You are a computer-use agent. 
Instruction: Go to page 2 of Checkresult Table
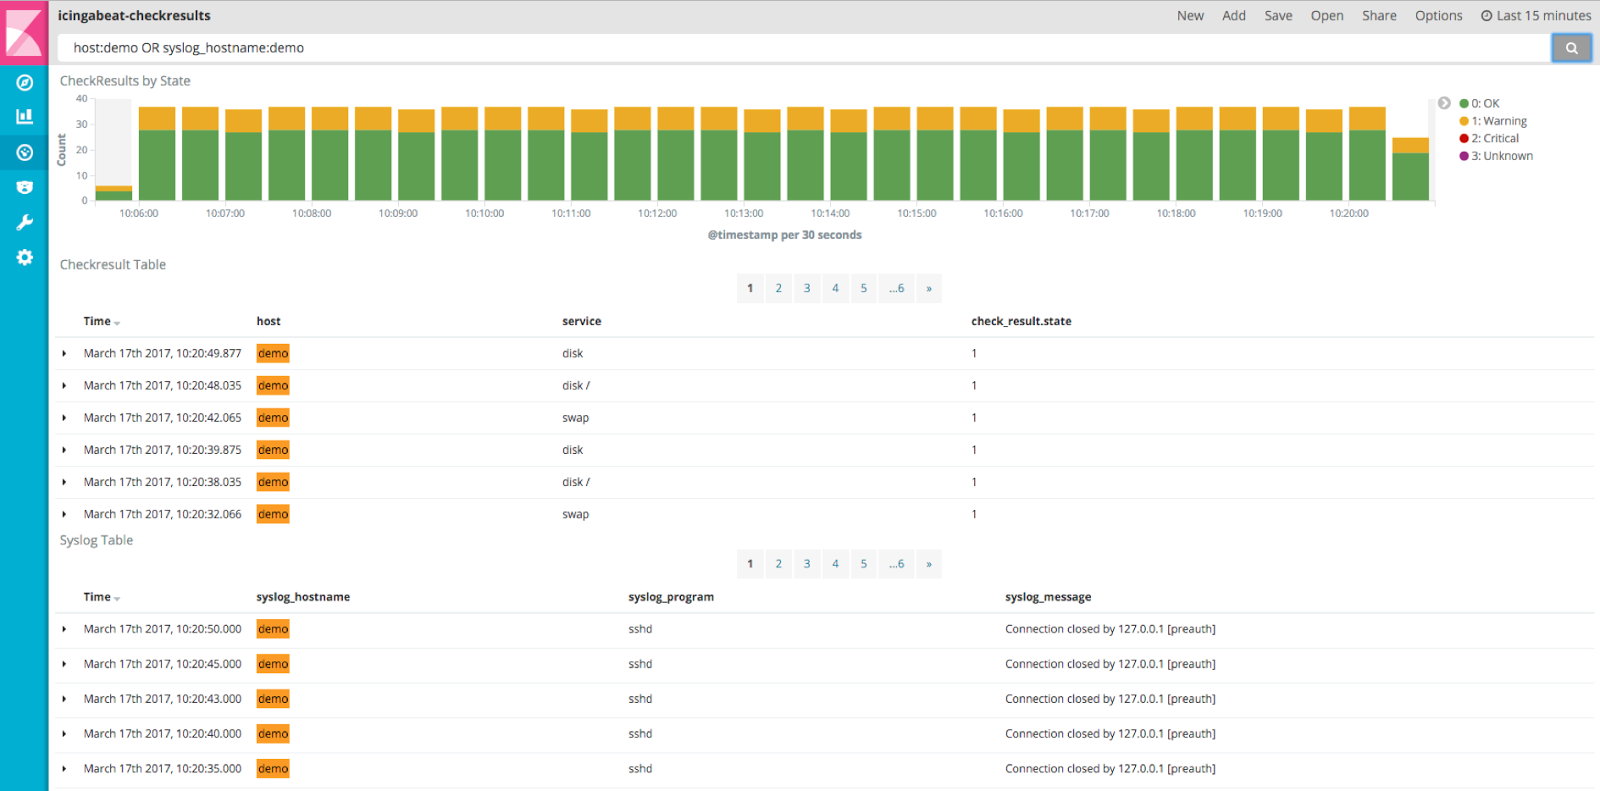779,288
